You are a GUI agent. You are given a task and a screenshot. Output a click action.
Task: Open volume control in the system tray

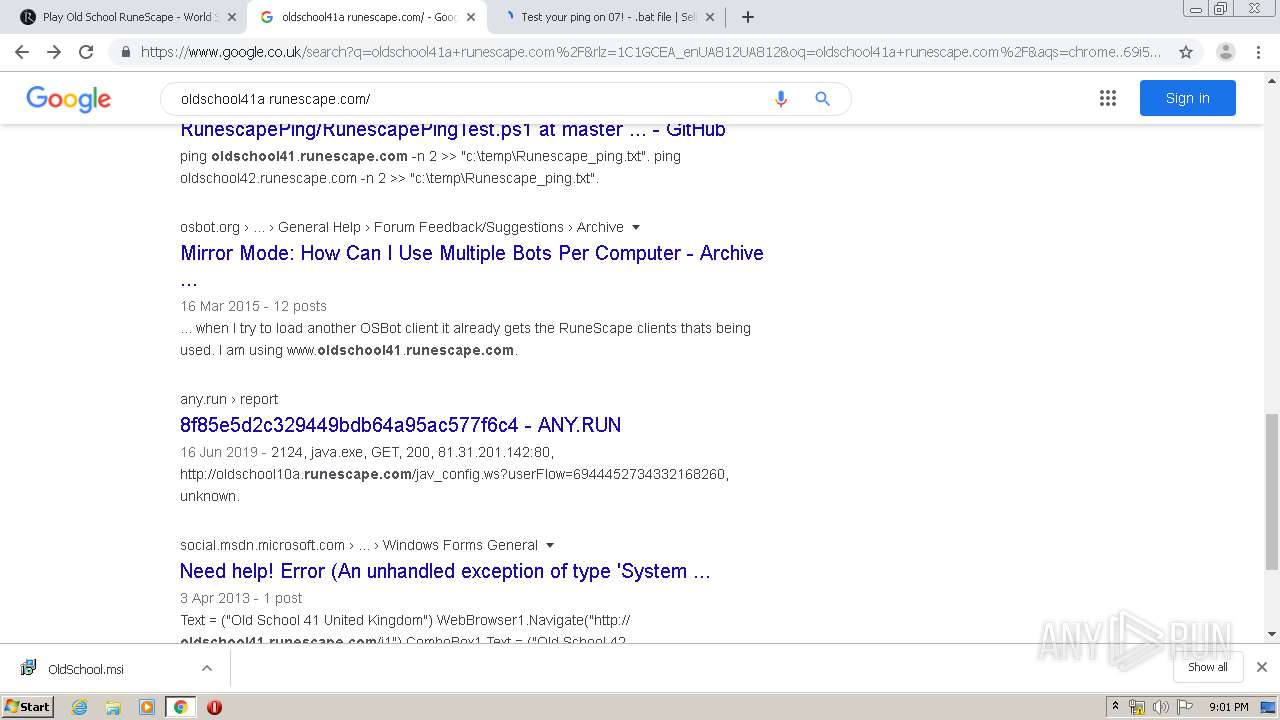[x=1161, y=707]
